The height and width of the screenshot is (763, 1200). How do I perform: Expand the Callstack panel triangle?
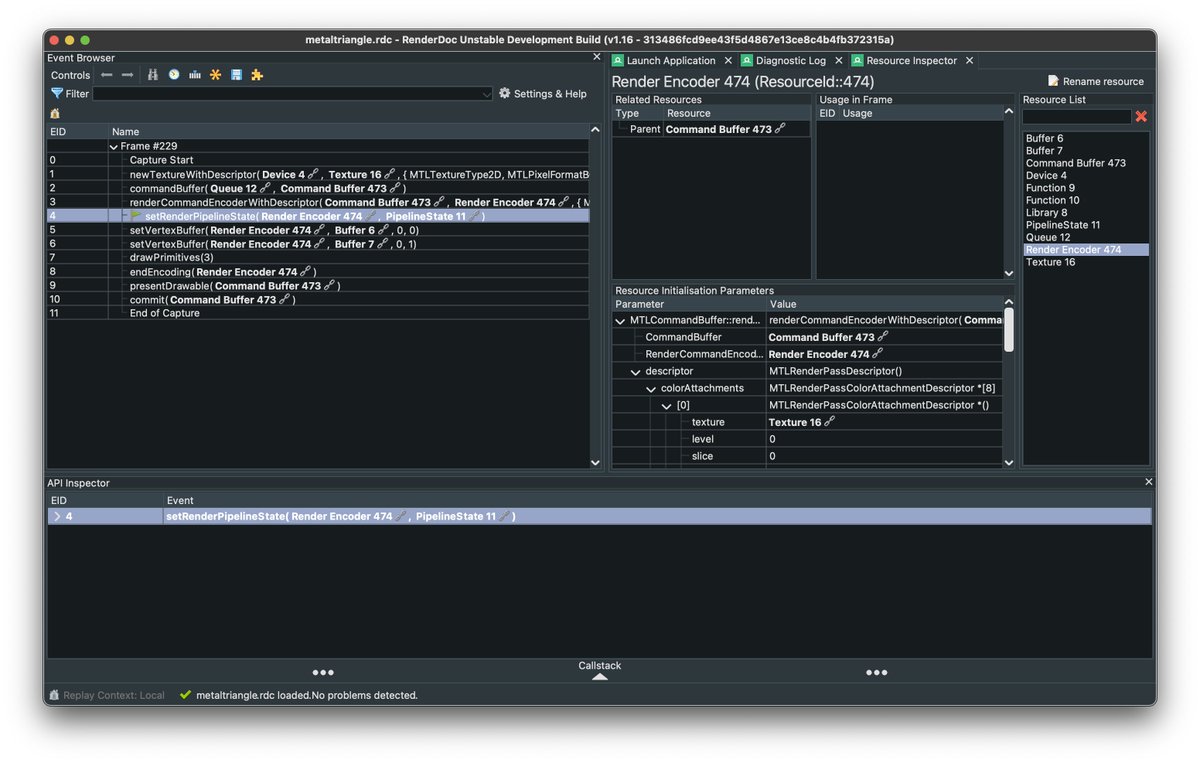pos(599,677)
